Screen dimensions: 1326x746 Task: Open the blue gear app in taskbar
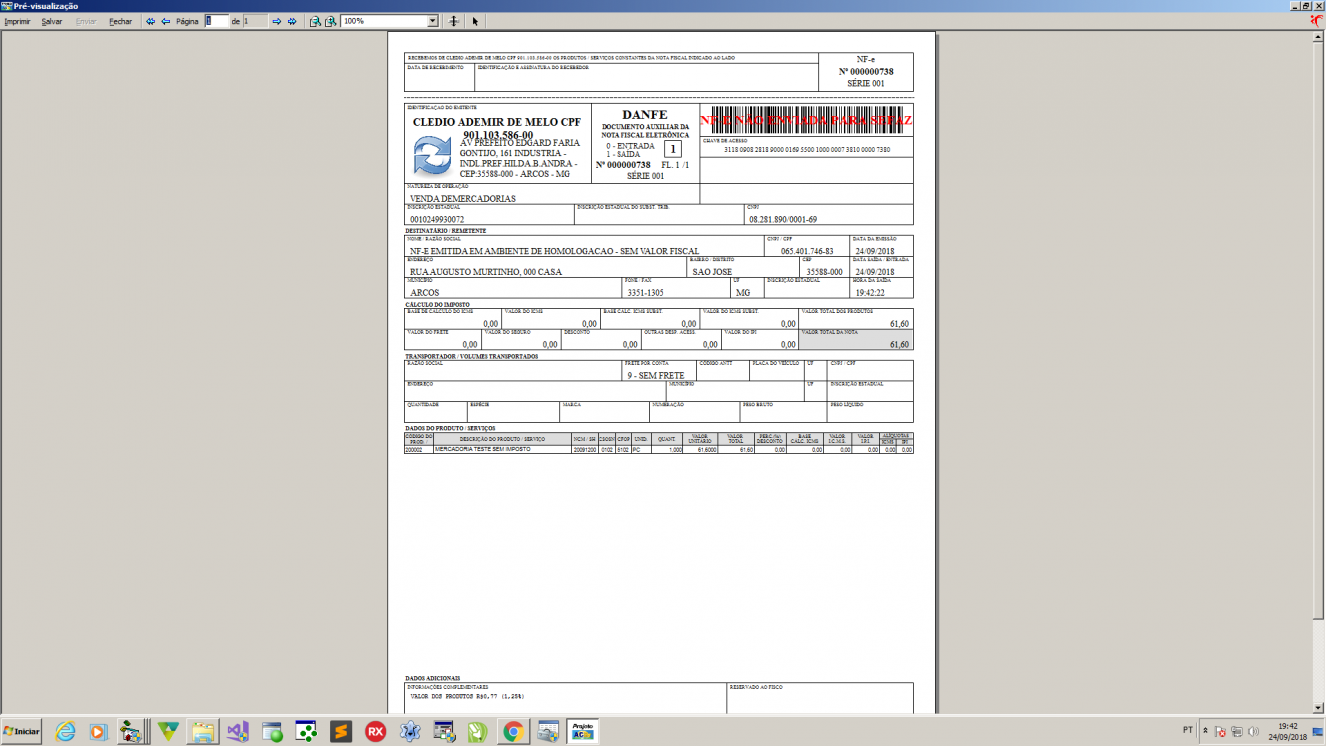(409, 731)
